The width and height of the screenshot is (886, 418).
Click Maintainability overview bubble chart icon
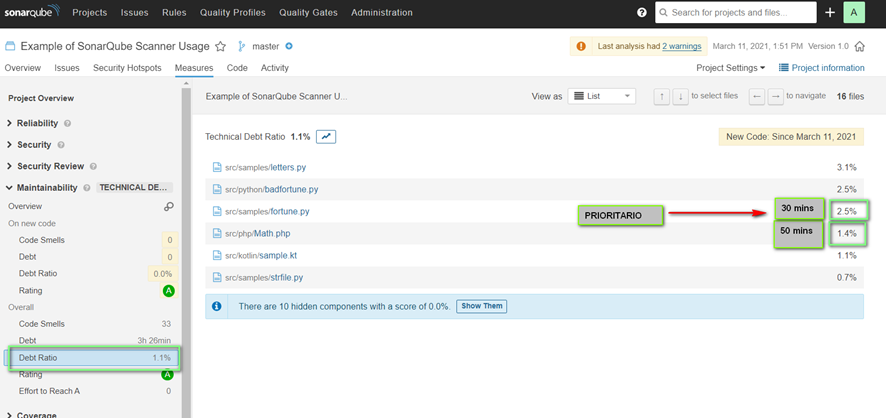pos(168,207)
